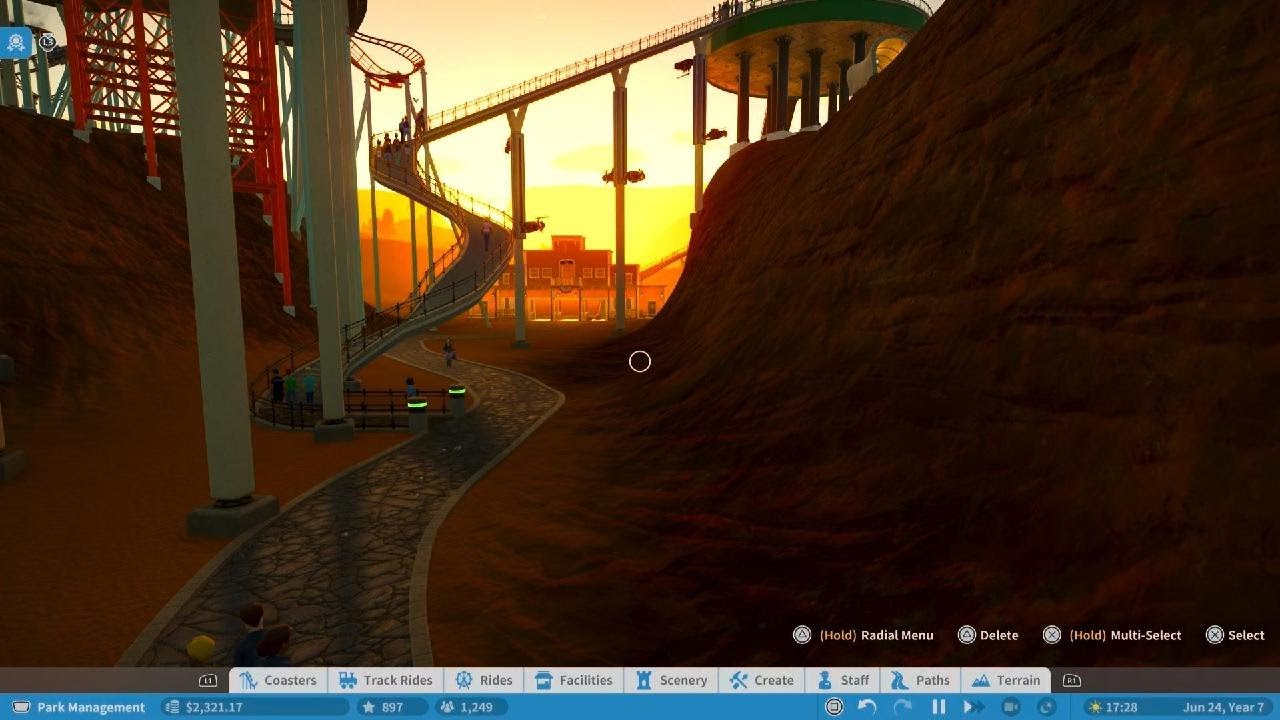
Task: Click the rounded-square icon left of undo
Action: click(x=834, y=707)
